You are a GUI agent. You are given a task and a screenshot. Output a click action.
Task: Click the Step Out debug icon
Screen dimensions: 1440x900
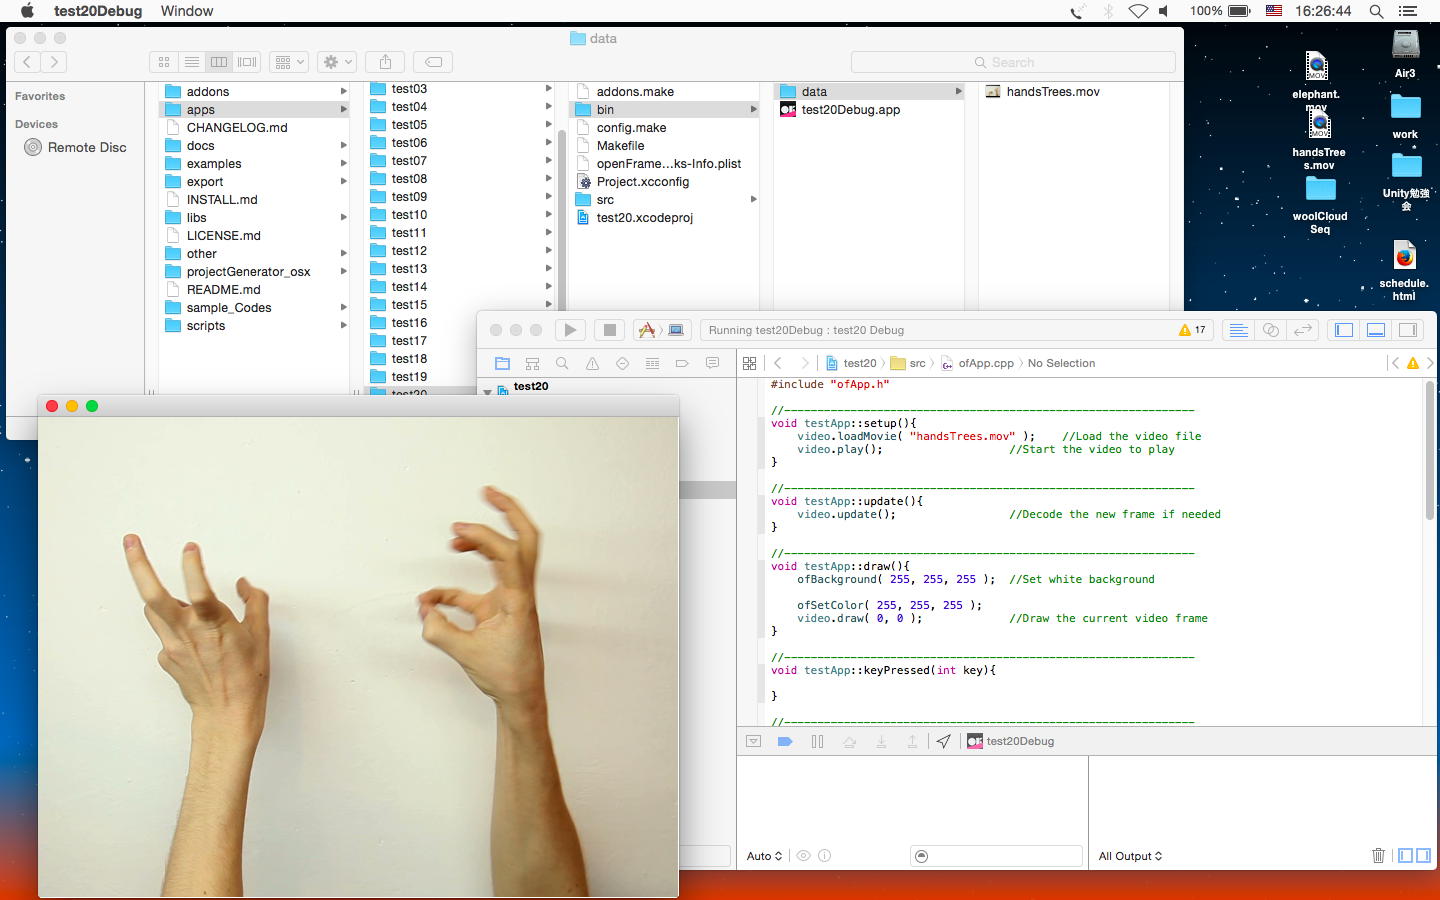[x=912, y=741]
